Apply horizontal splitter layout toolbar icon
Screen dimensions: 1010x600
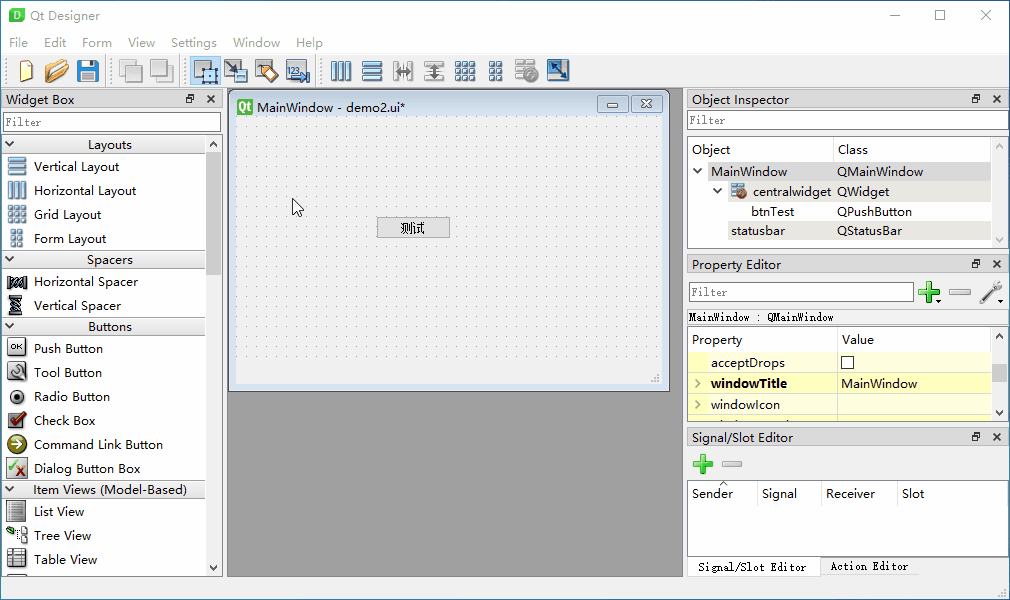click(x=403, y=71)
